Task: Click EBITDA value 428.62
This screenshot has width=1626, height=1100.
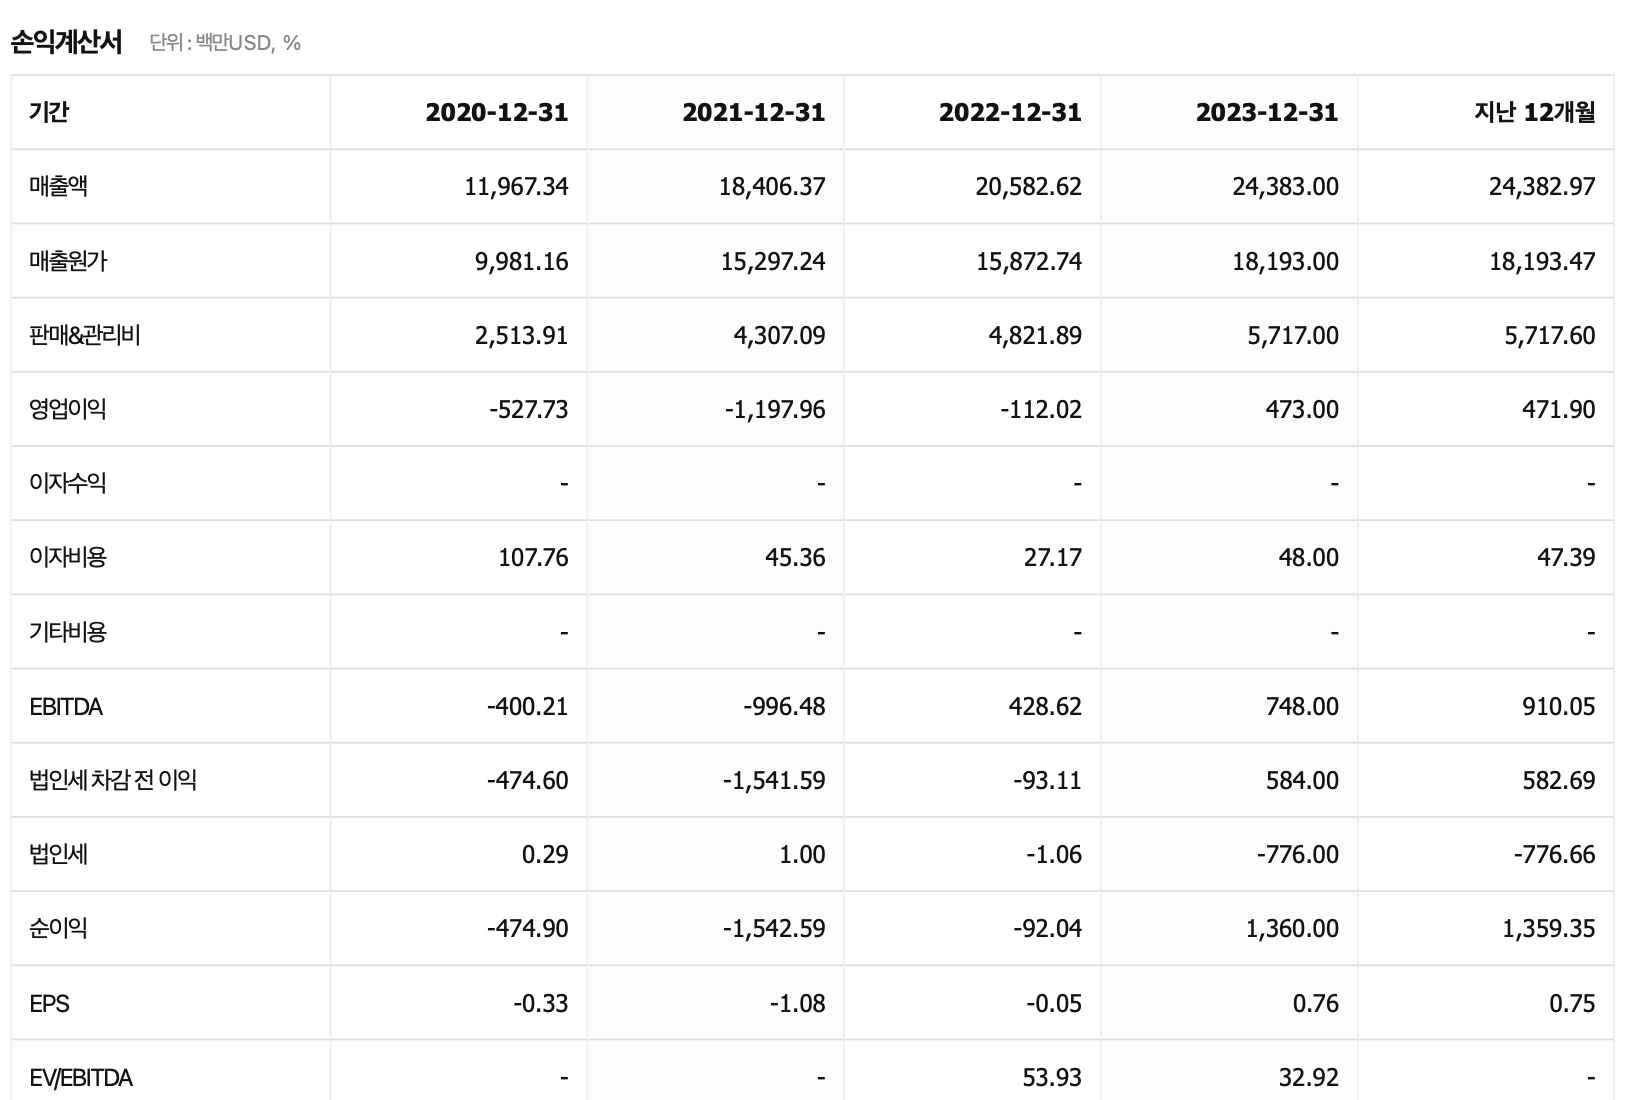Action: click(x=1045, y=706)
